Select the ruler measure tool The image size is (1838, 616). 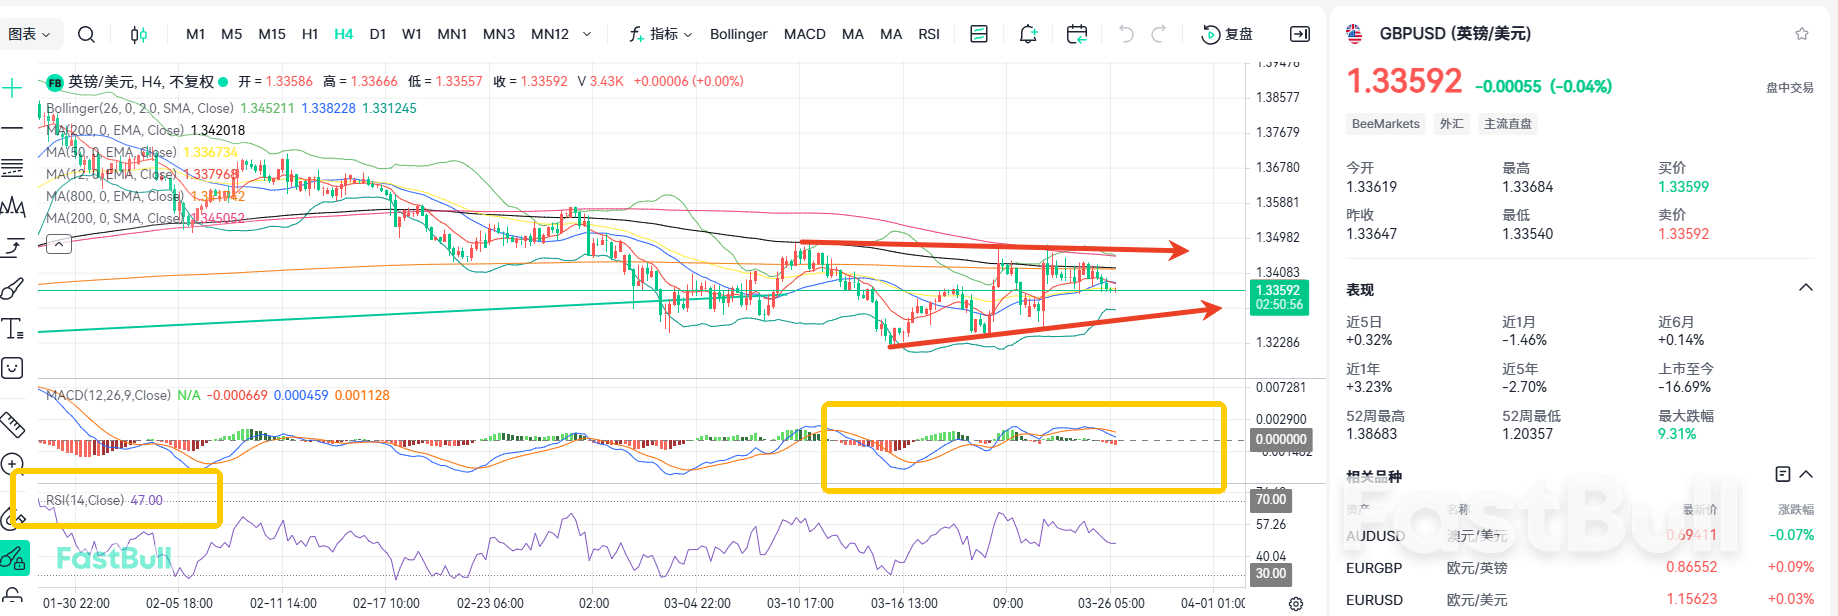[x=12, y=425]
